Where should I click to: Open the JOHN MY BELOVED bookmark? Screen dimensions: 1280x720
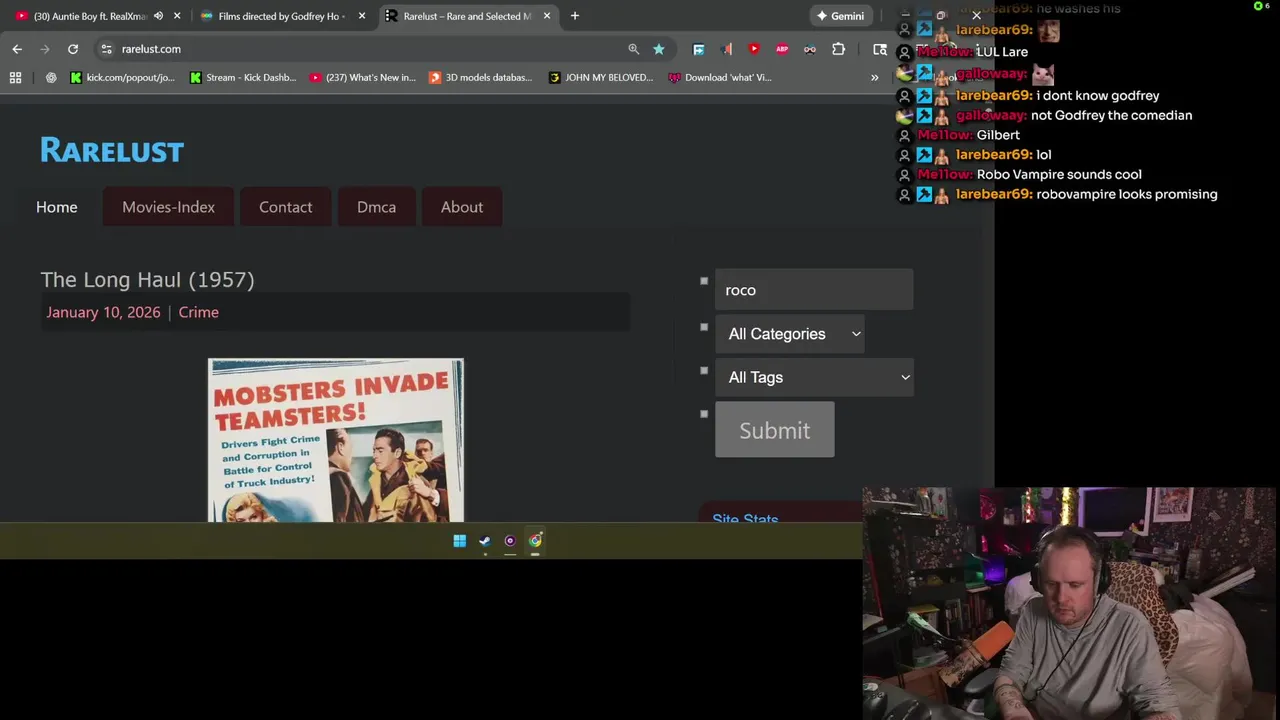[601, 77]
